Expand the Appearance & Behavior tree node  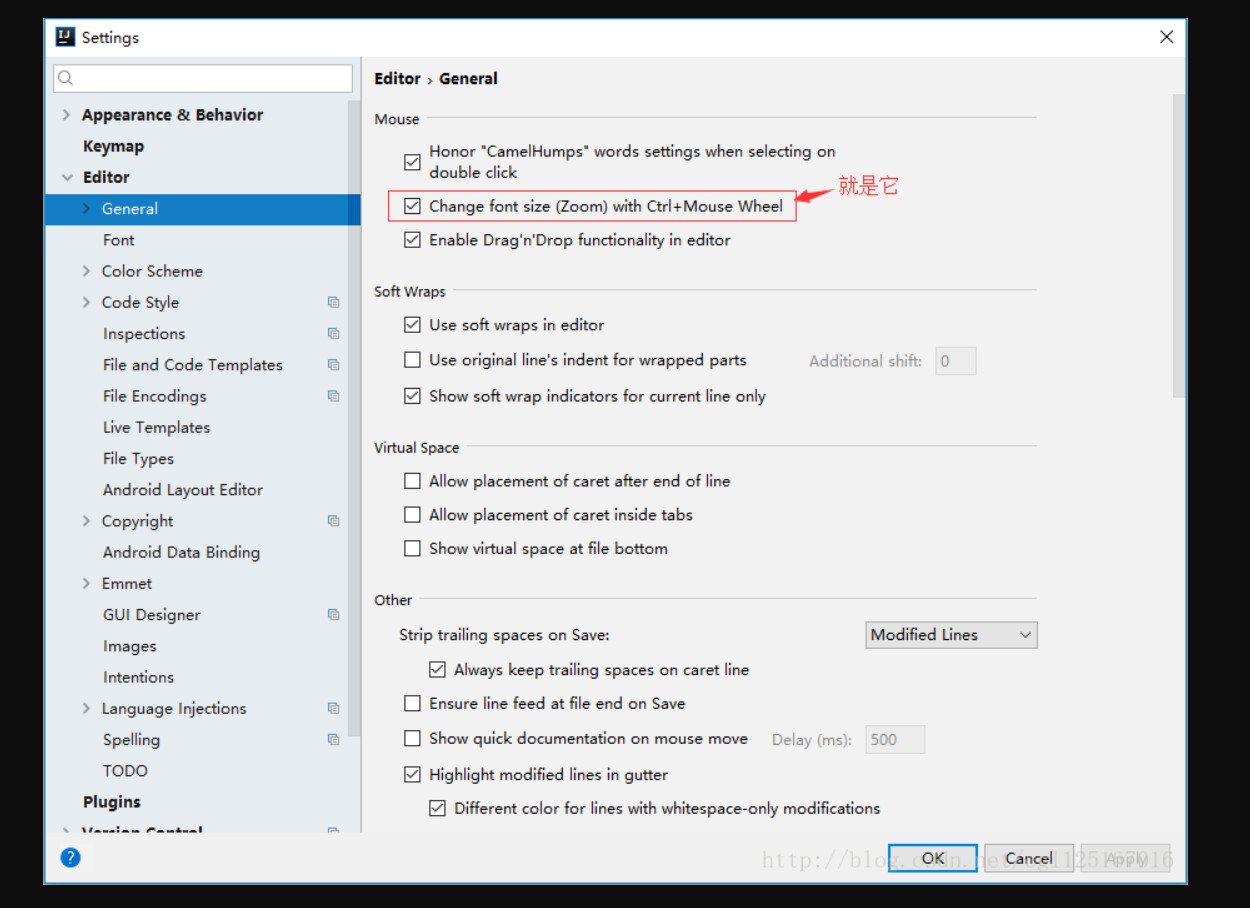pyautogui.click(x=66, y=115)
